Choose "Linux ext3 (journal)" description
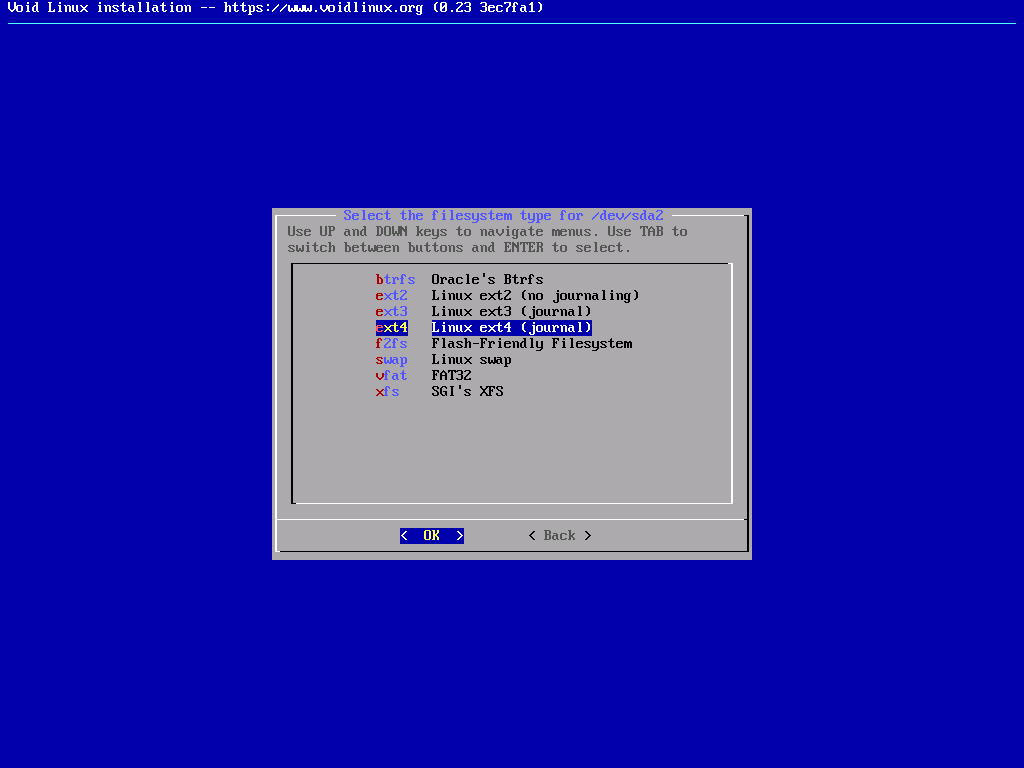The image size is (1024, 768). [x=511, y=312]
